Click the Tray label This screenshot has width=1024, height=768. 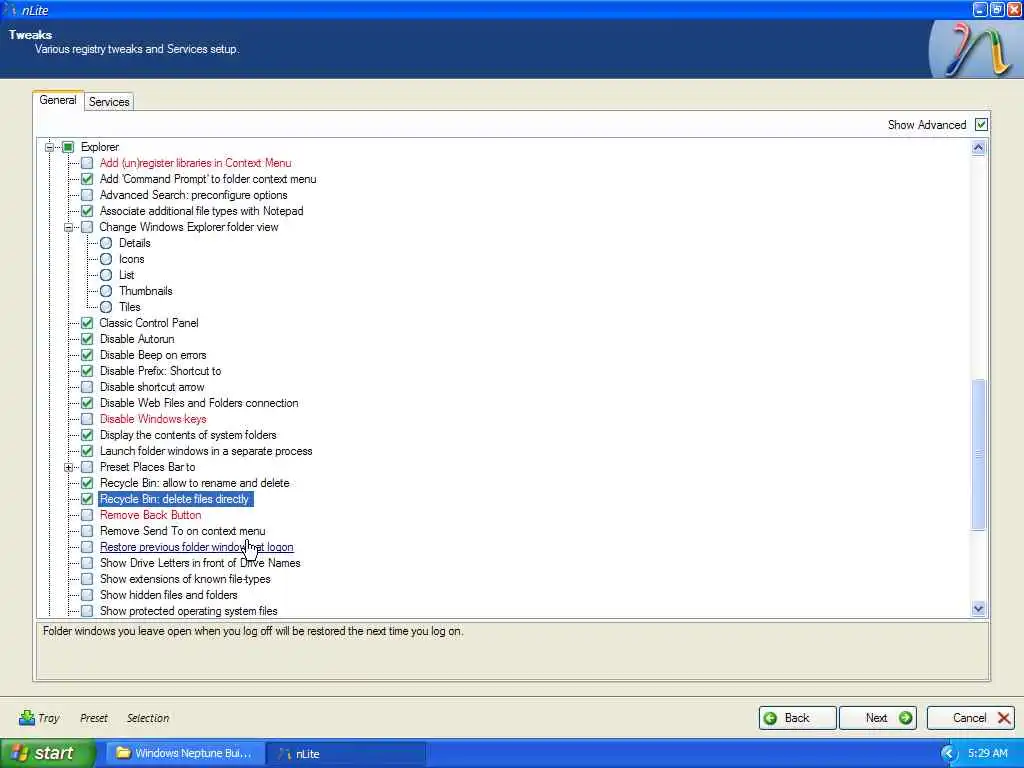pyautogui.click(x=49, y=718)
